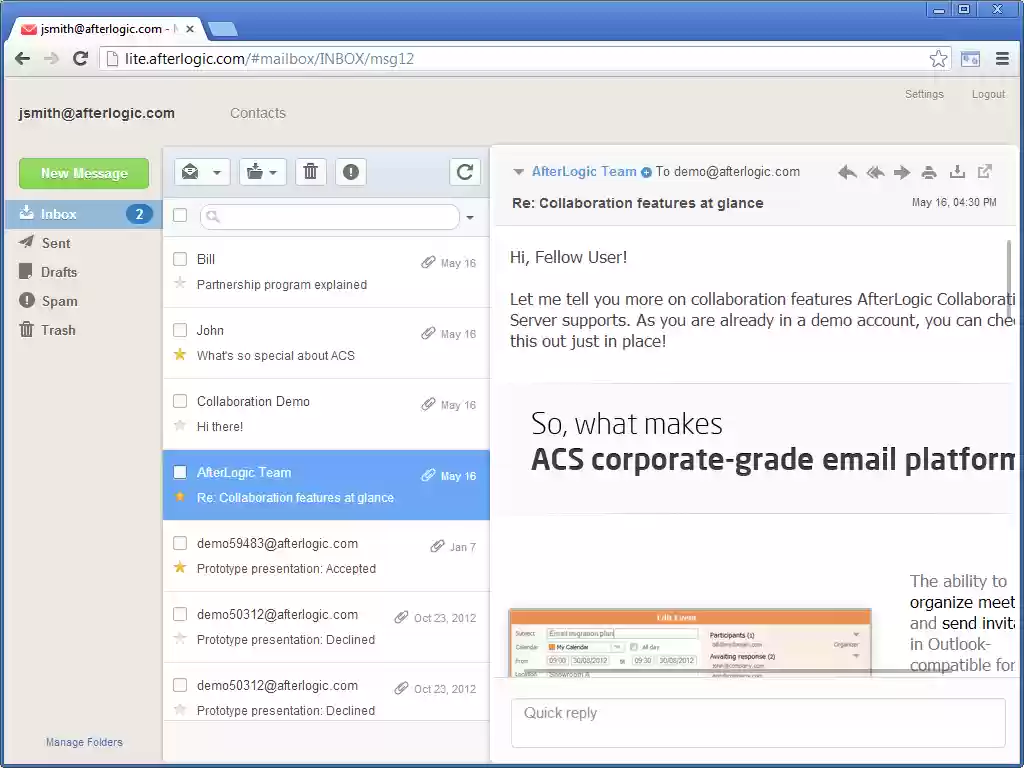Delete the selected message
The width and height of the screenshot is (1024, 768).
[310, 171]
